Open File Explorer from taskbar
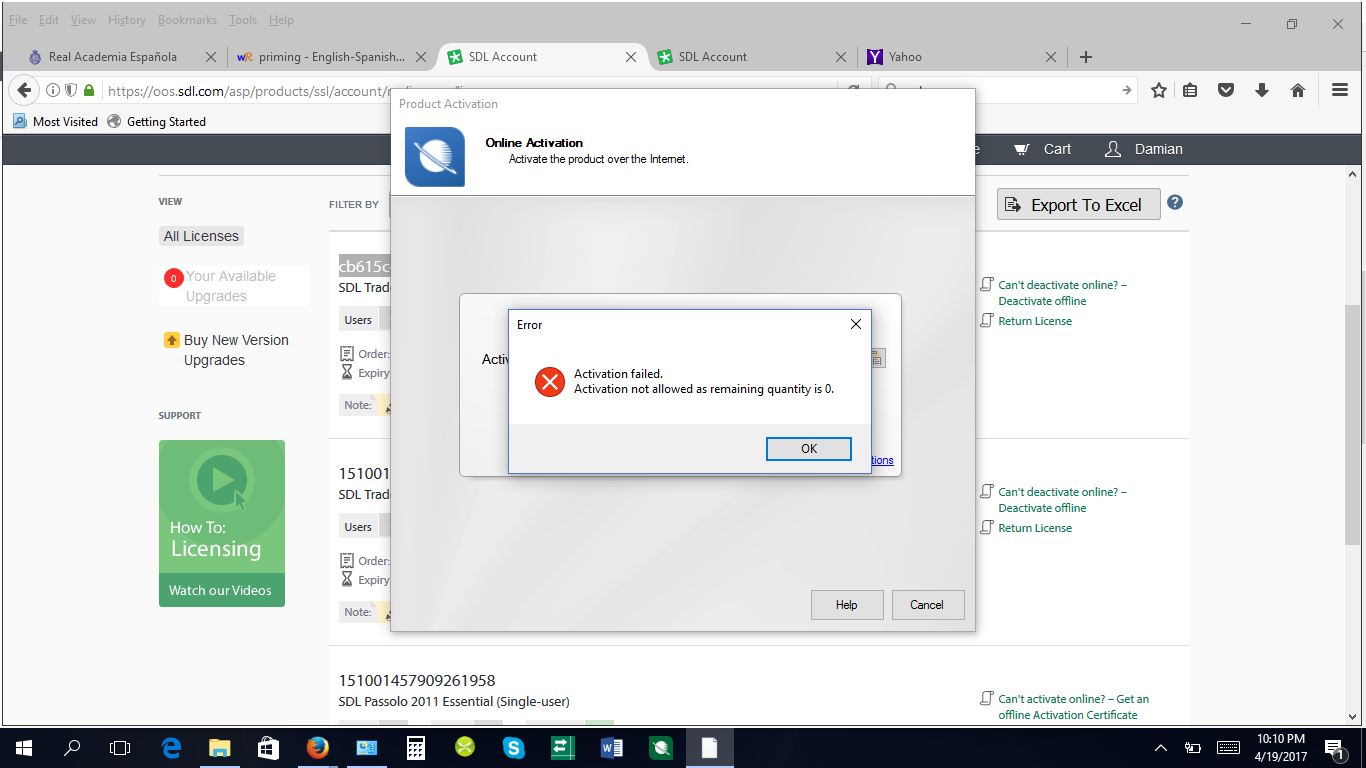This screenshot has height=768, width=1366. (220, 747)
